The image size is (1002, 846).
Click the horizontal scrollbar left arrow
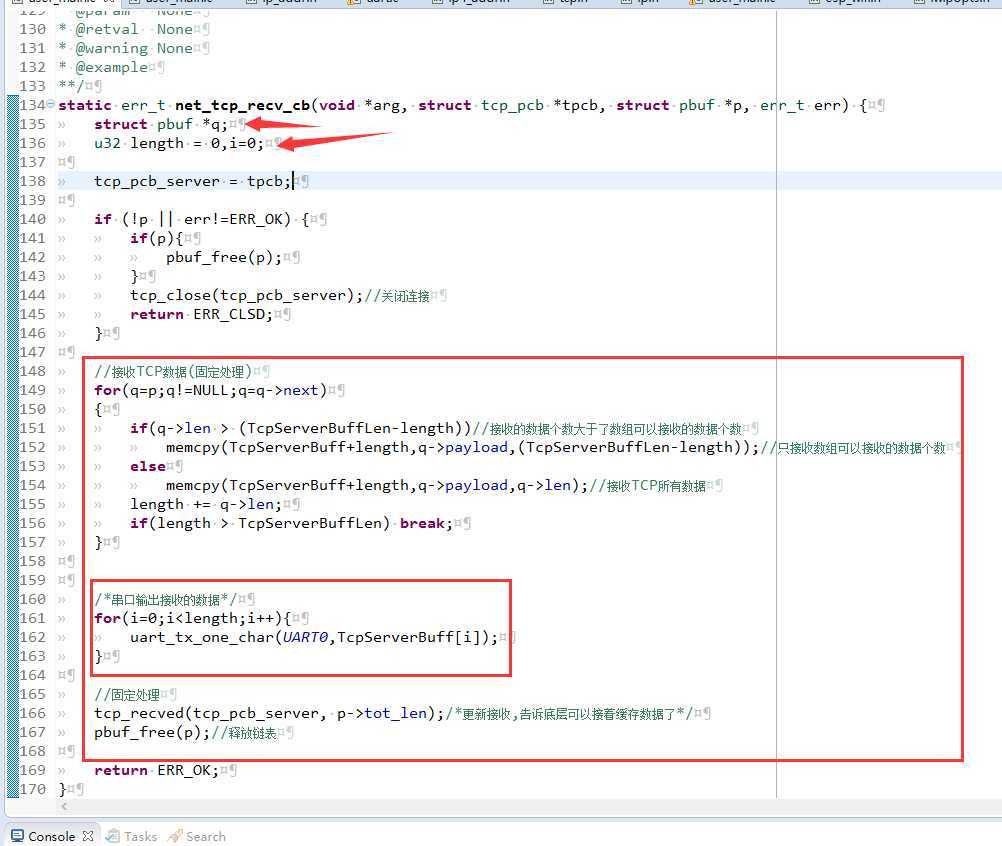coord(63,806)
